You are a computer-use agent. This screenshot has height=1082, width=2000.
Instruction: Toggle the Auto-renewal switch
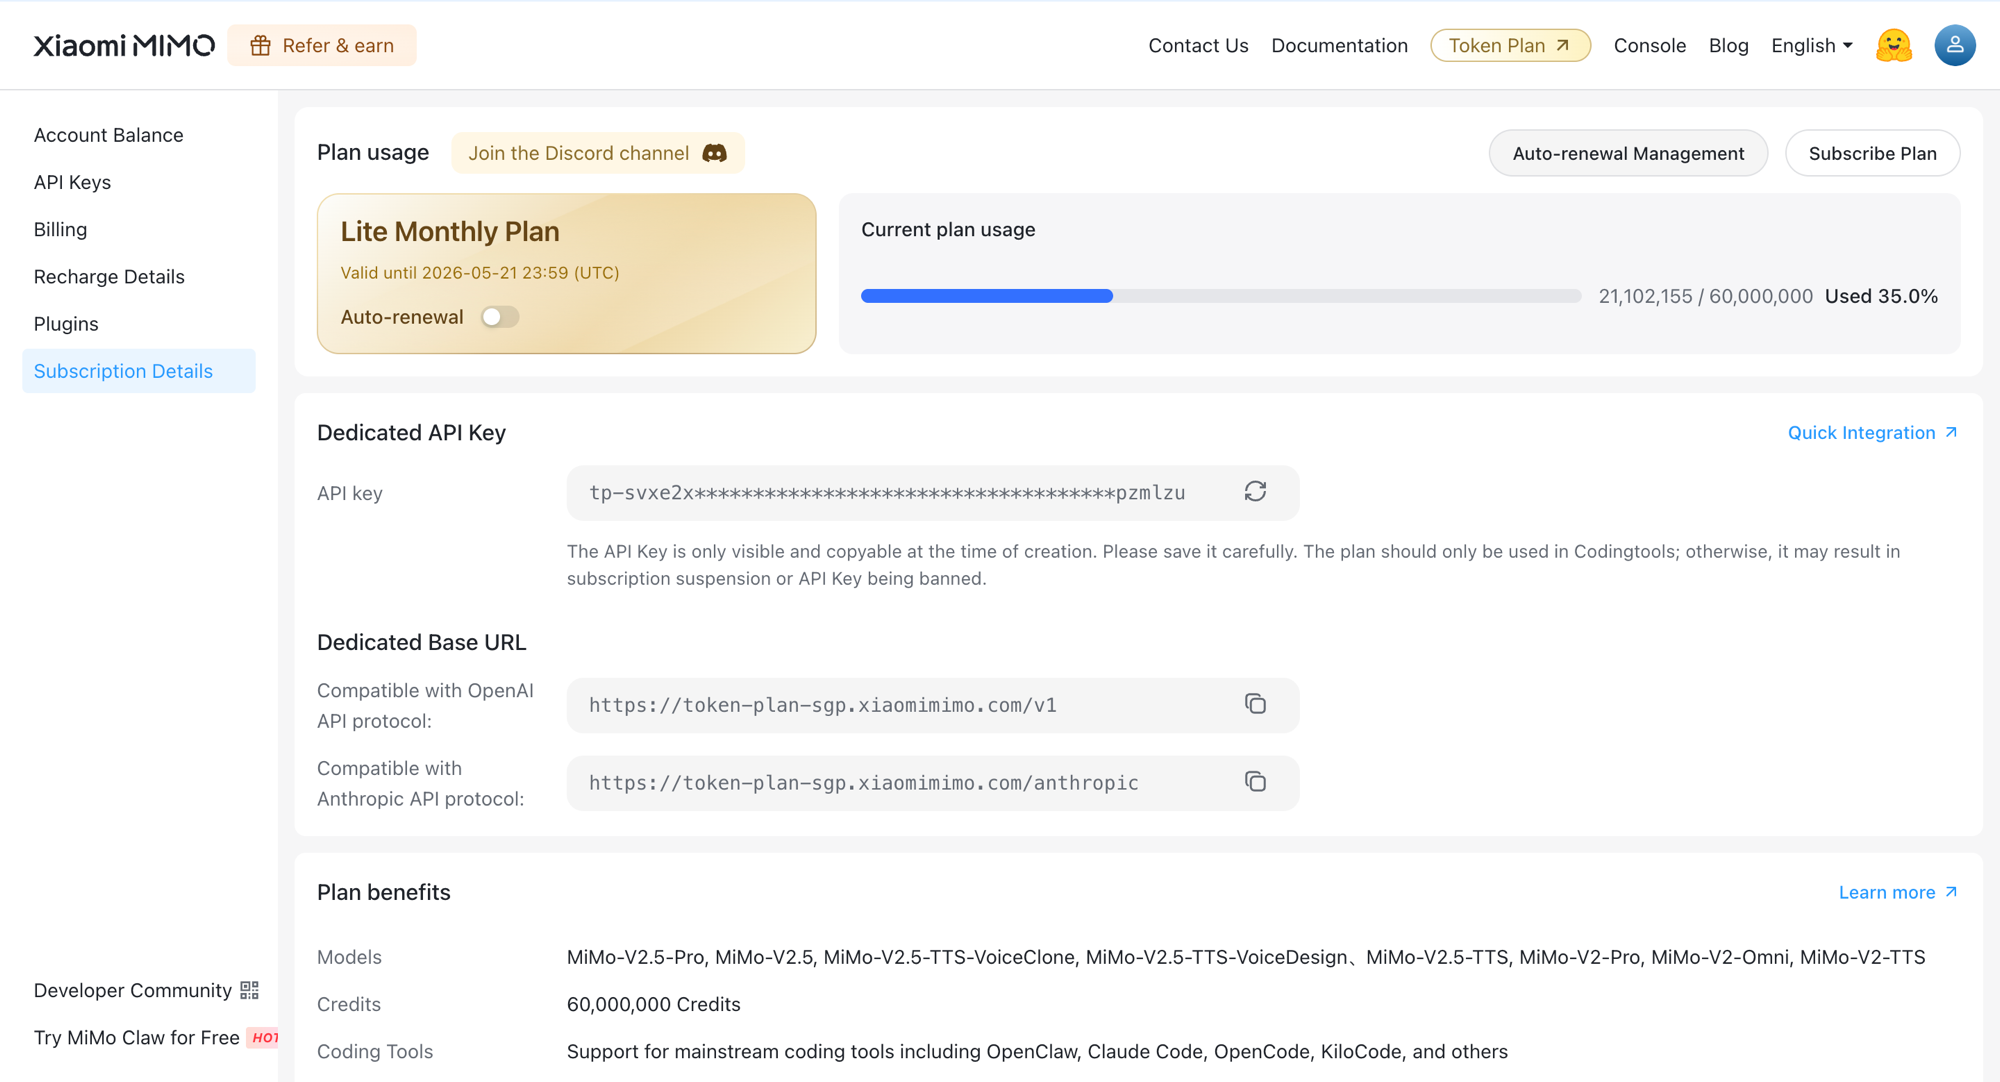pos(500,317)
